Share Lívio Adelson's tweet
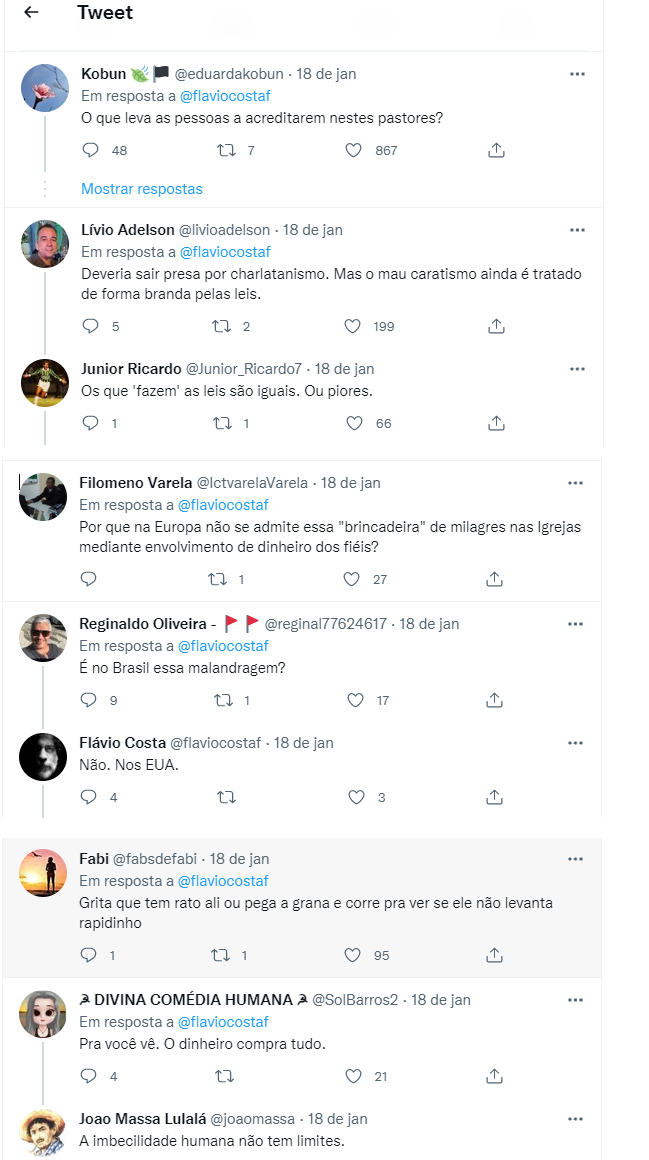Screen dimensions: 649x1160 click(x=496, y=326)
